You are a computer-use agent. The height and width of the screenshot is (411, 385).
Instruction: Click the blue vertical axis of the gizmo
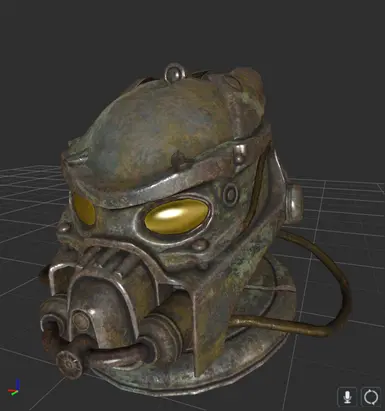tap(17, 384)
